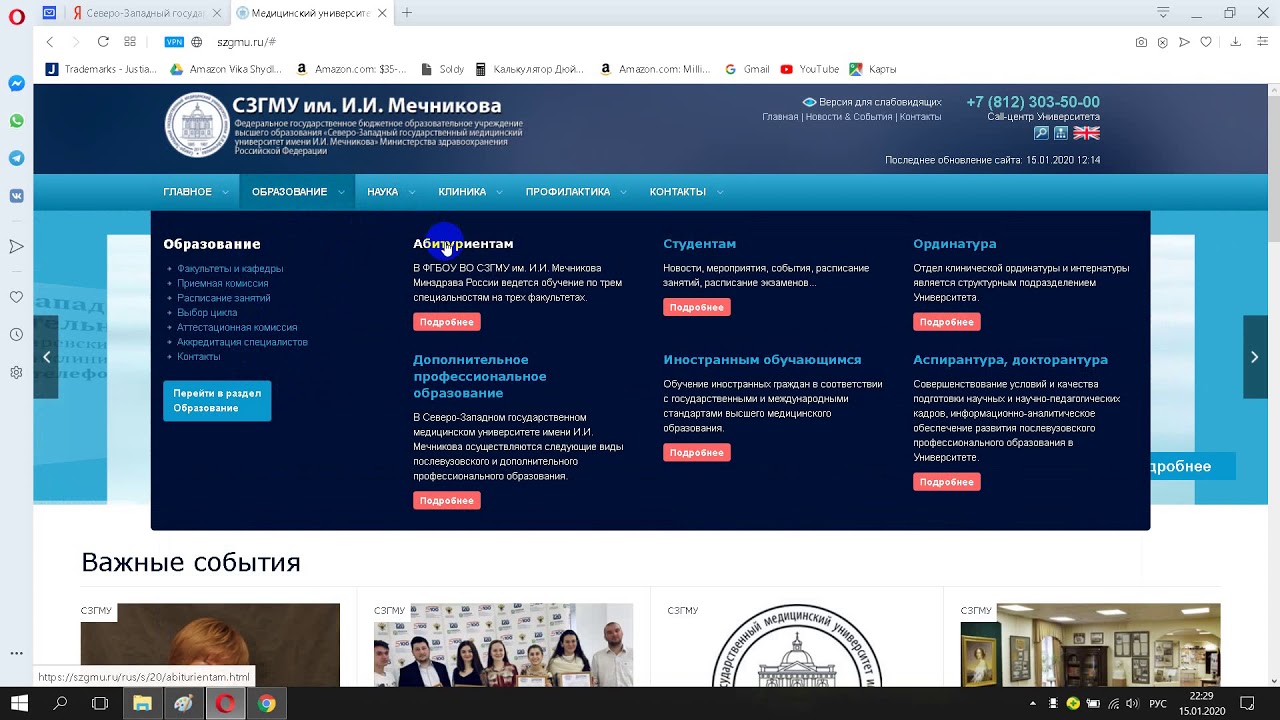Open the sitemap icon in header
The width and height of the screenshot is (1280, 720).
click(1061, 133)
